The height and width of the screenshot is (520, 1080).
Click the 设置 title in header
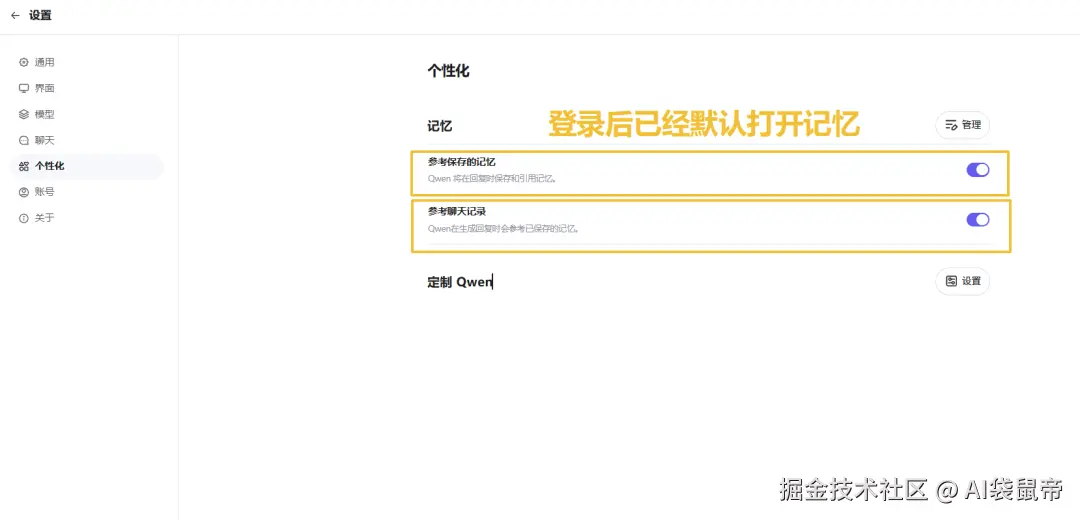pyautogui.click(x=40, y=16)
